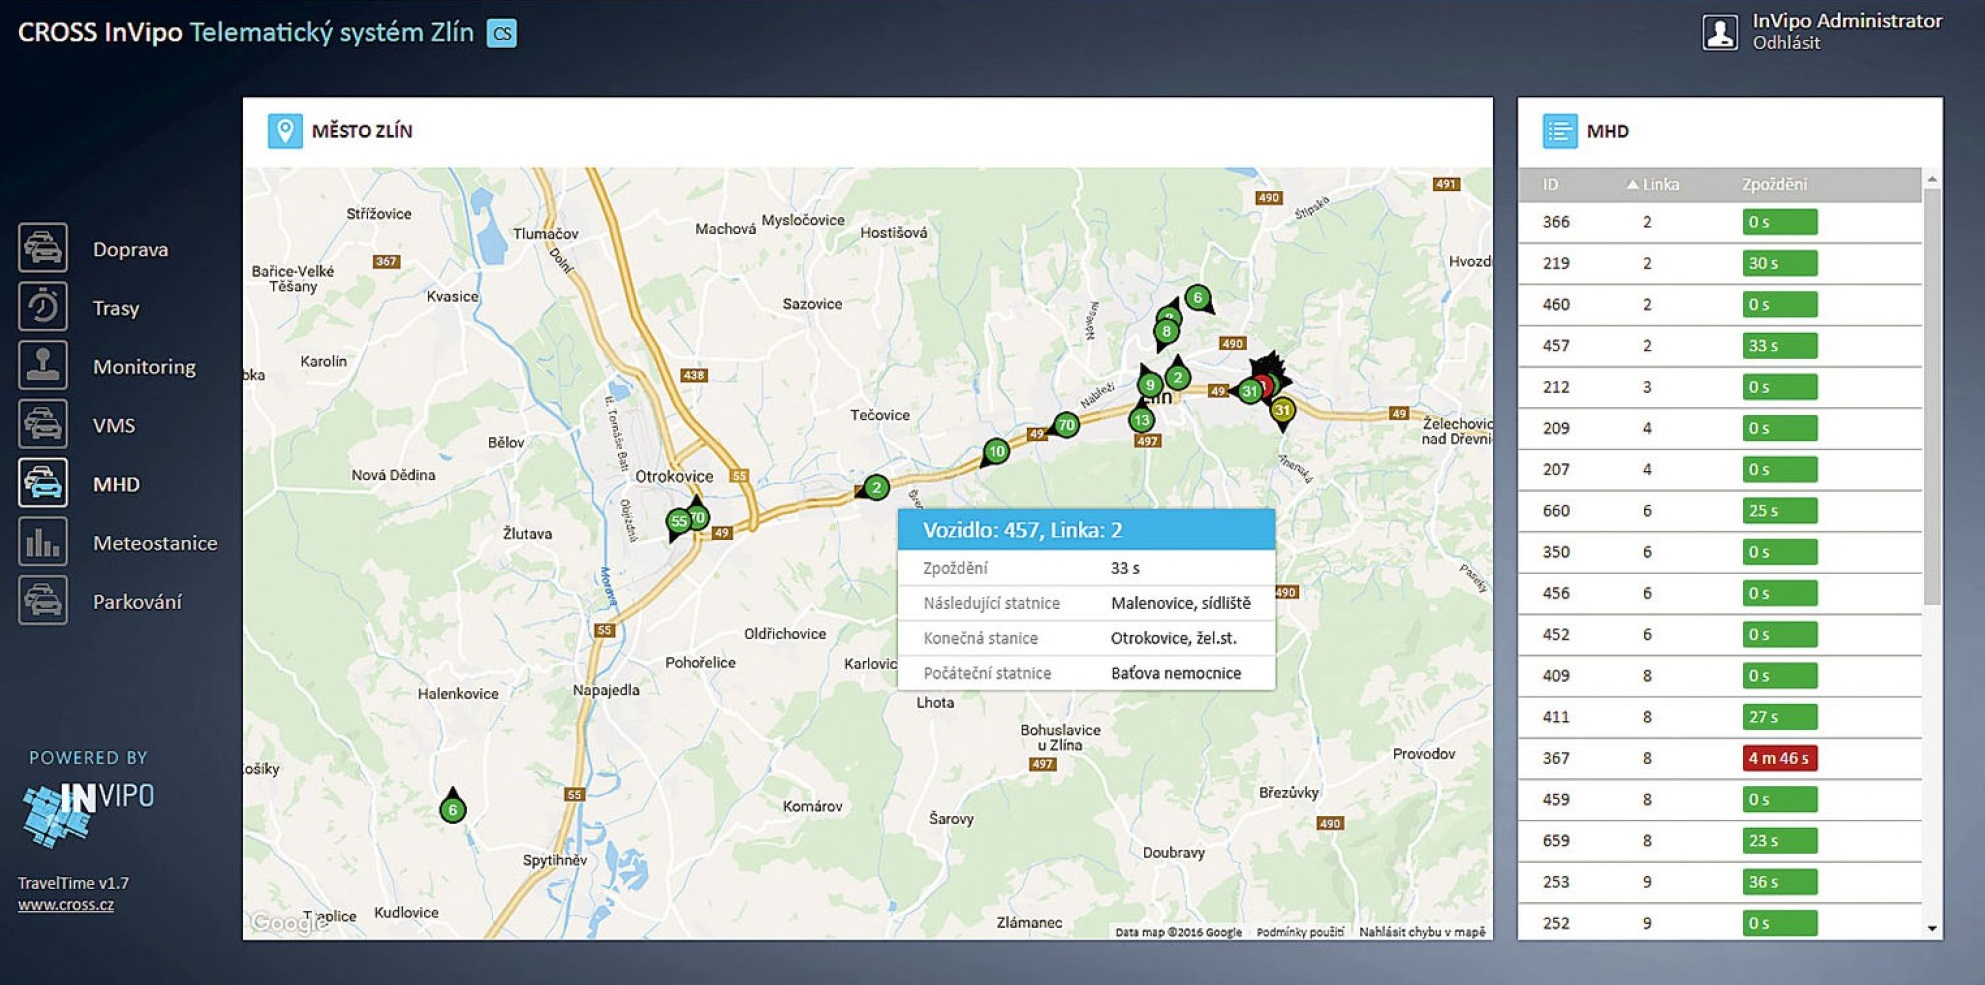Select the Trasy routes clock icon
Image resolution: width=1985 pixels, height=985 pixels.
(42, 307)
